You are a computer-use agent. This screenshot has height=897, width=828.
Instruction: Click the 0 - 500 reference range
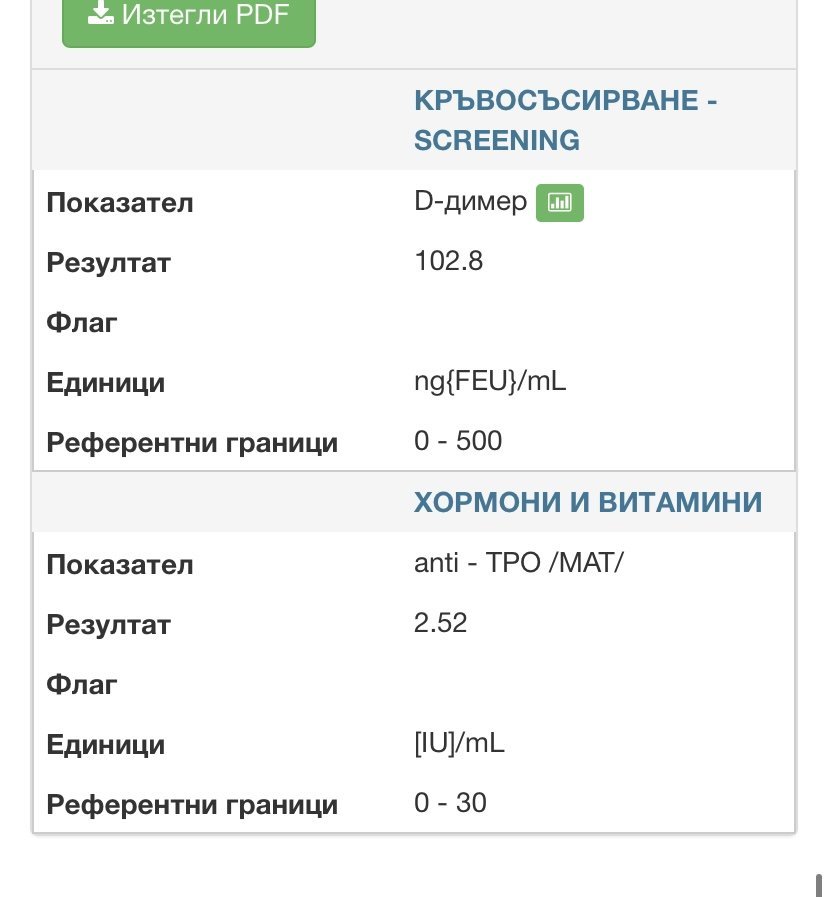[x=458, y=441]
